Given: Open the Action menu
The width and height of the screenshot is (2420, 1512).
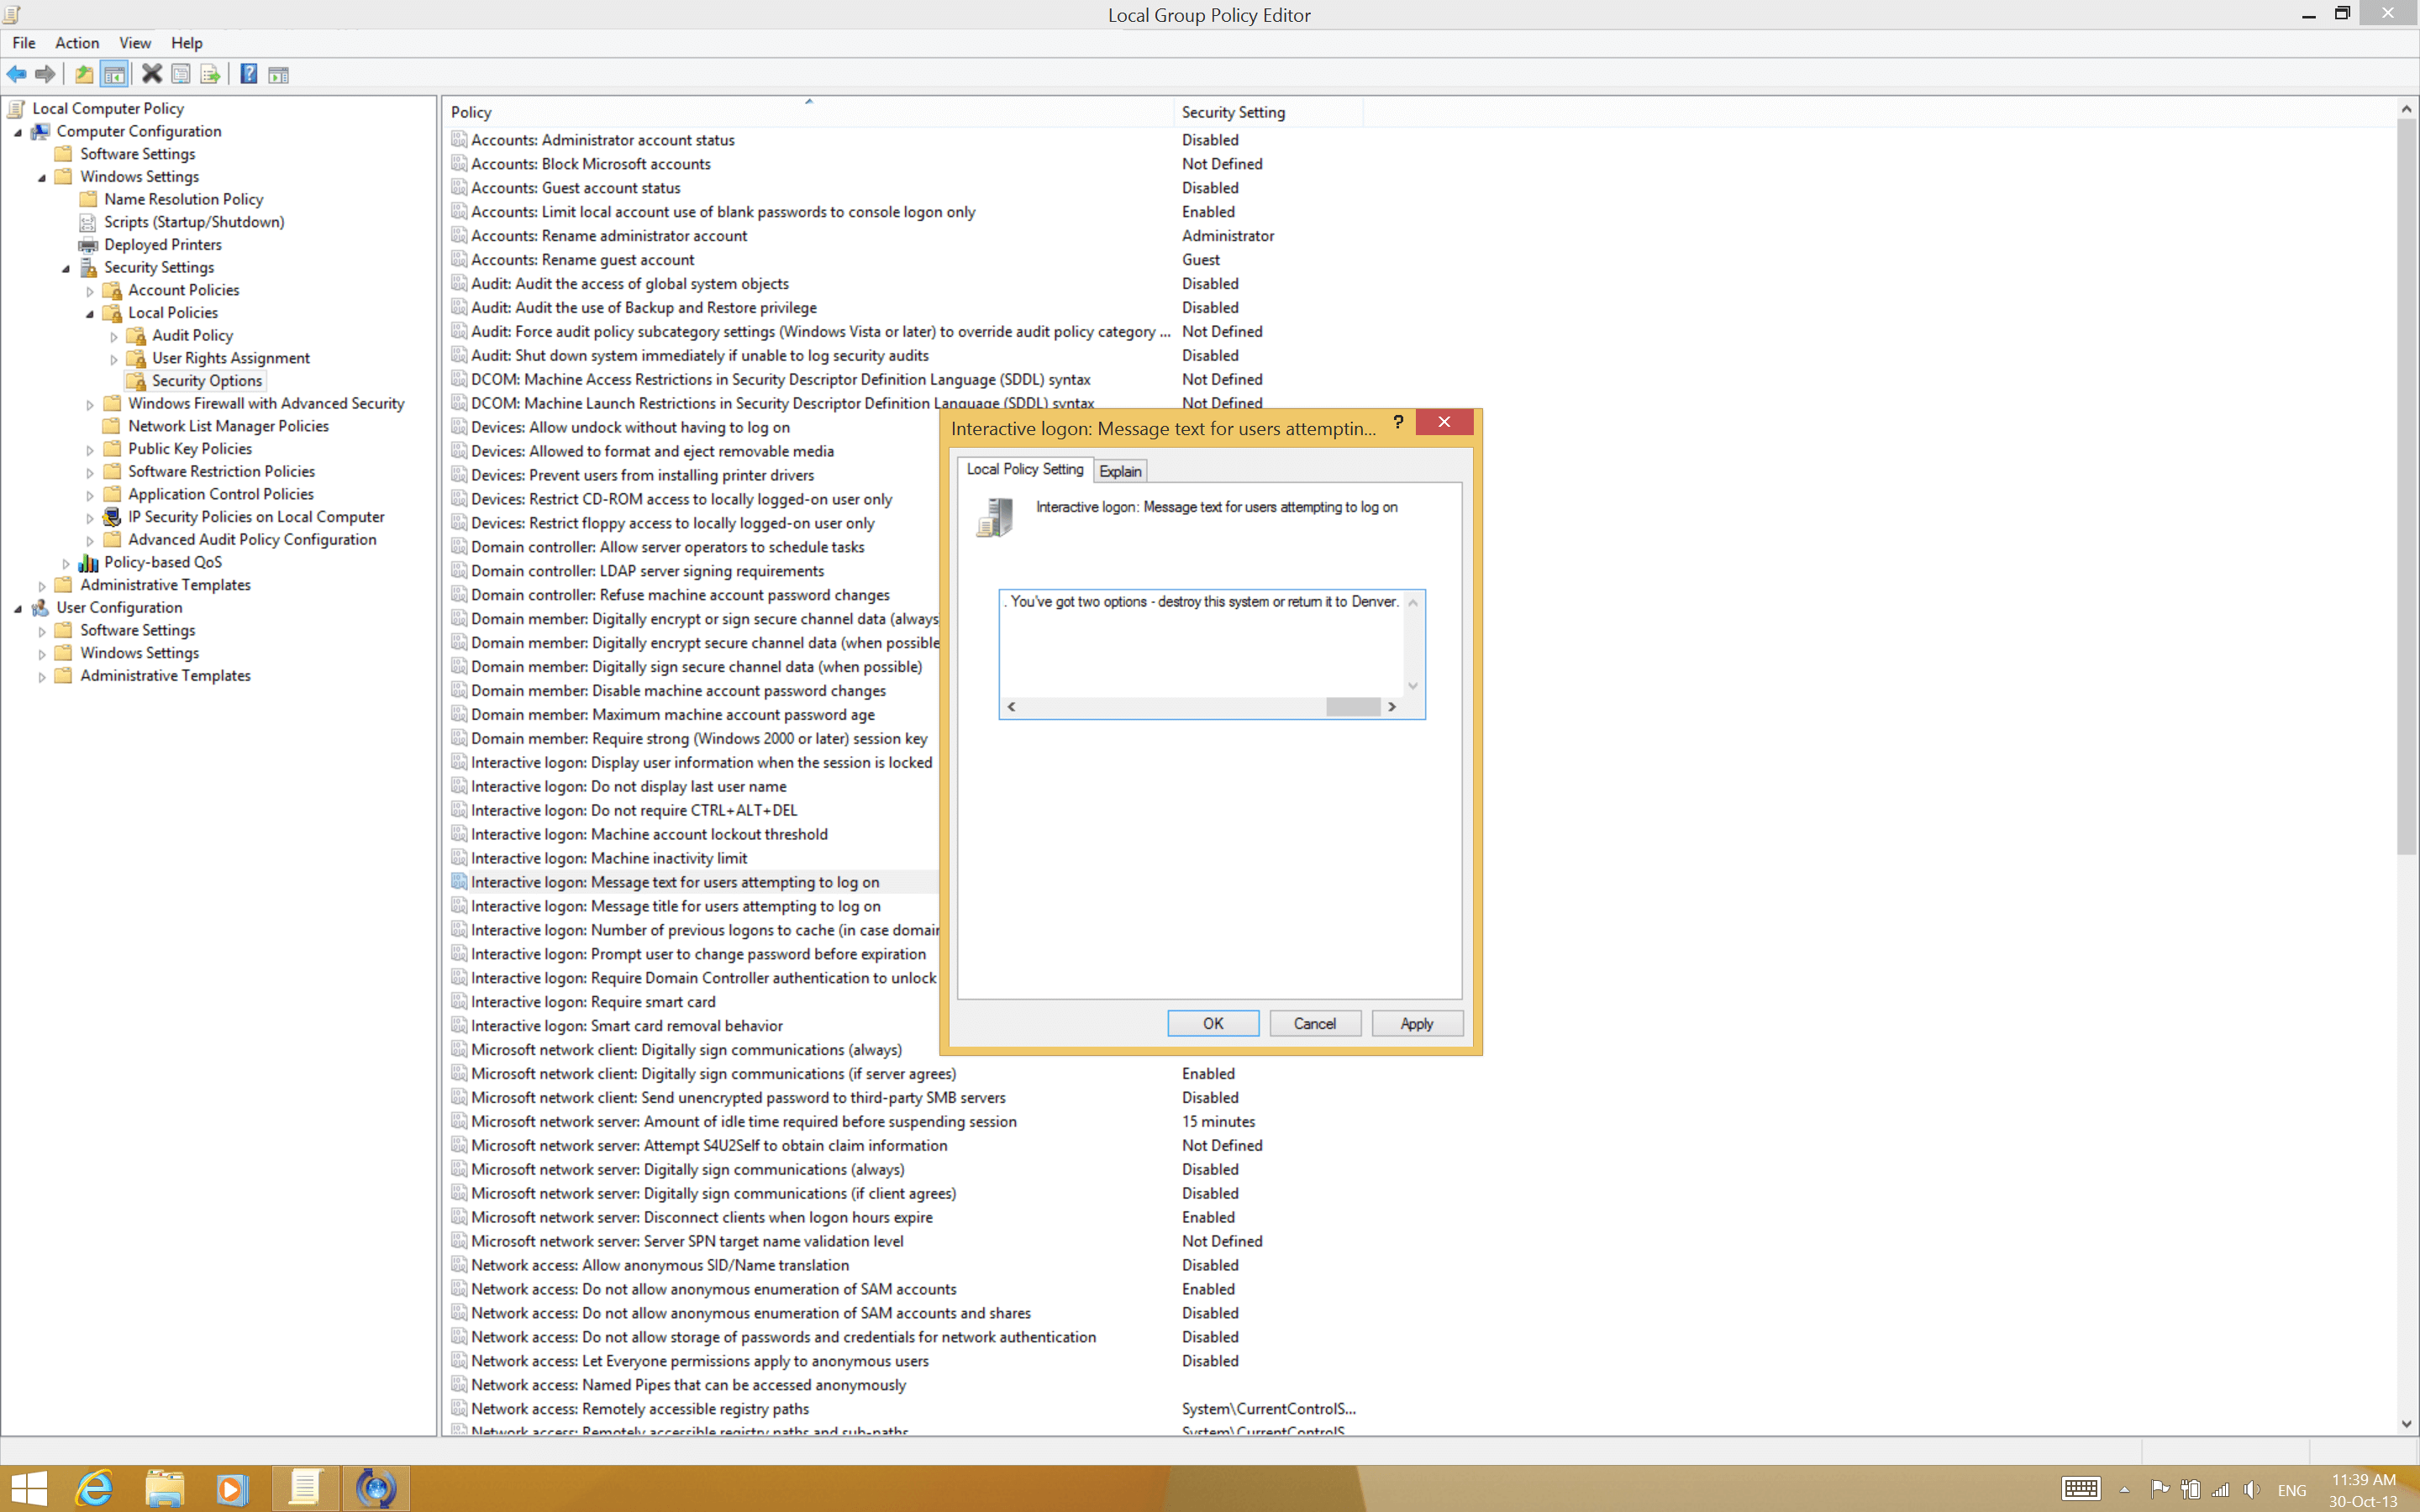Looking at the screenshot, I should tap(77, 43).
